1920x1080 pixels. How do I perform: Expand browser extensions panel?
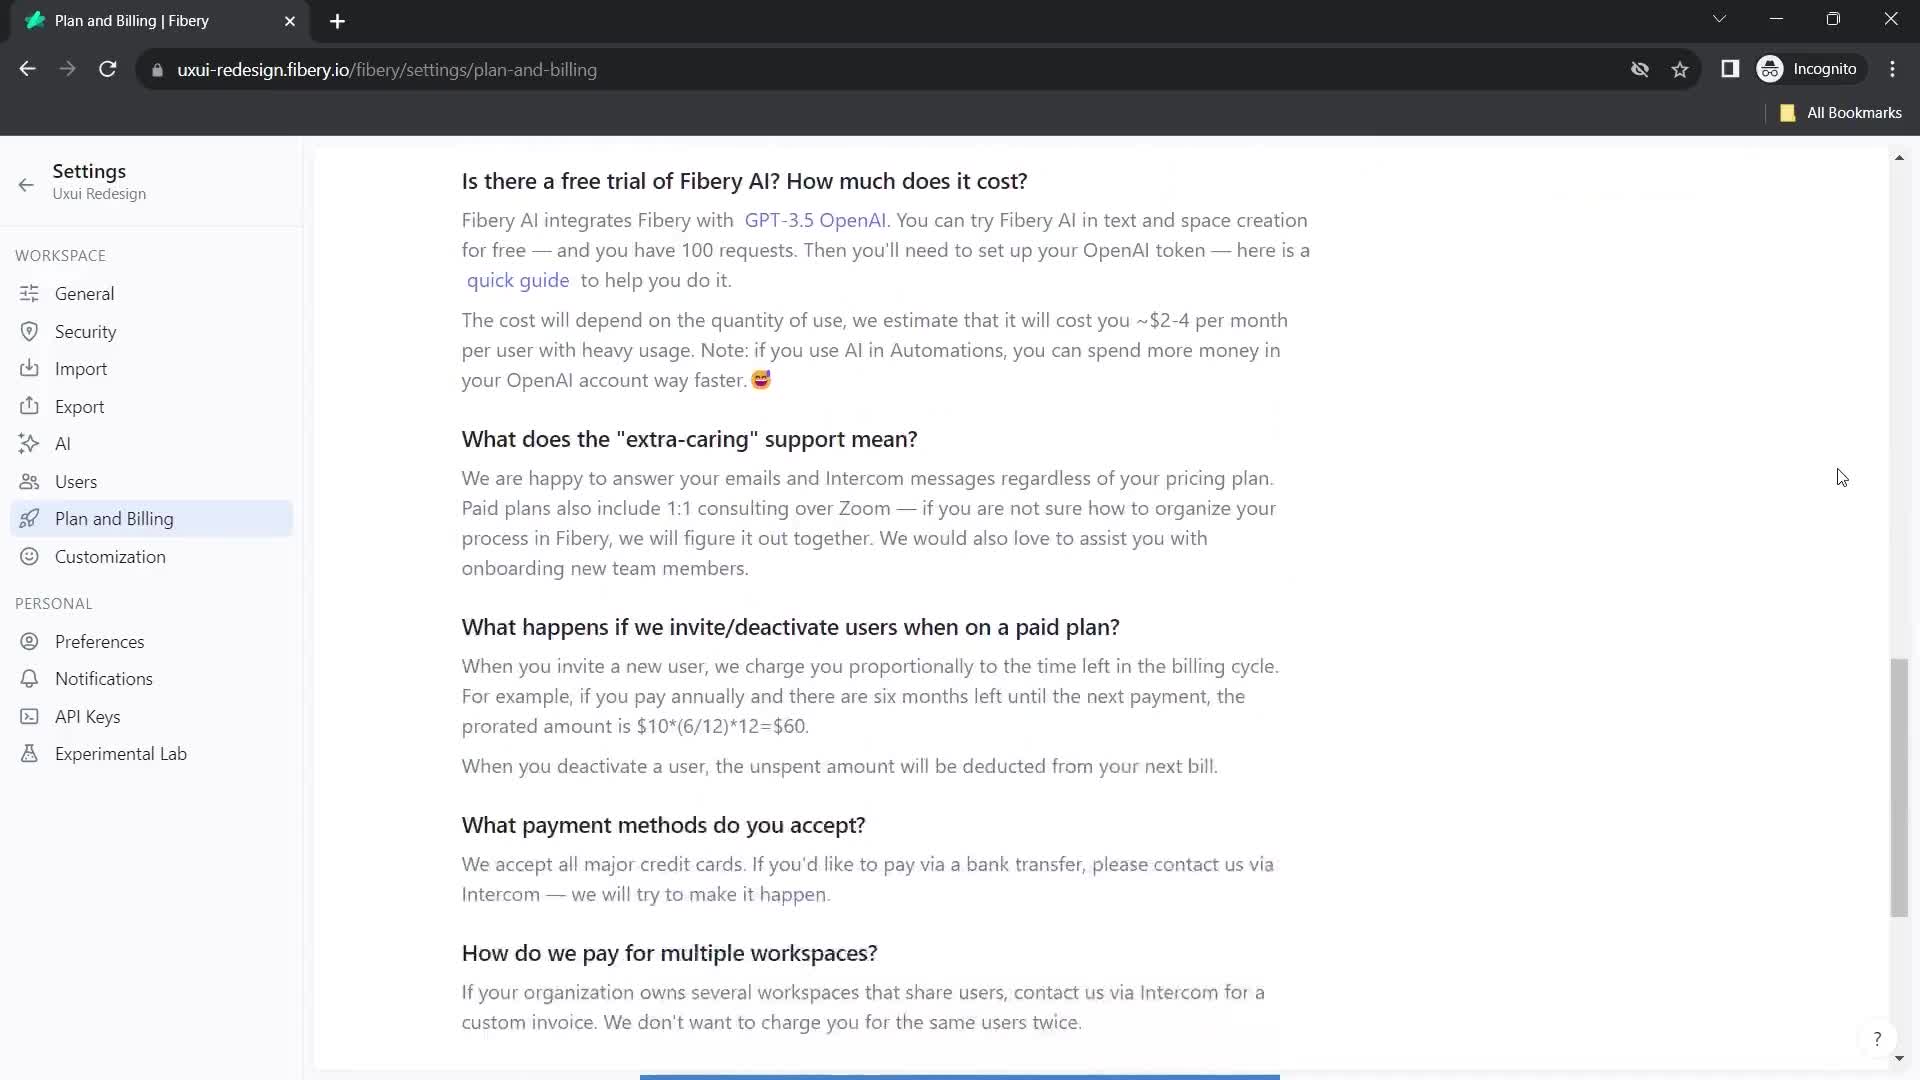[x=1730, y=69]
